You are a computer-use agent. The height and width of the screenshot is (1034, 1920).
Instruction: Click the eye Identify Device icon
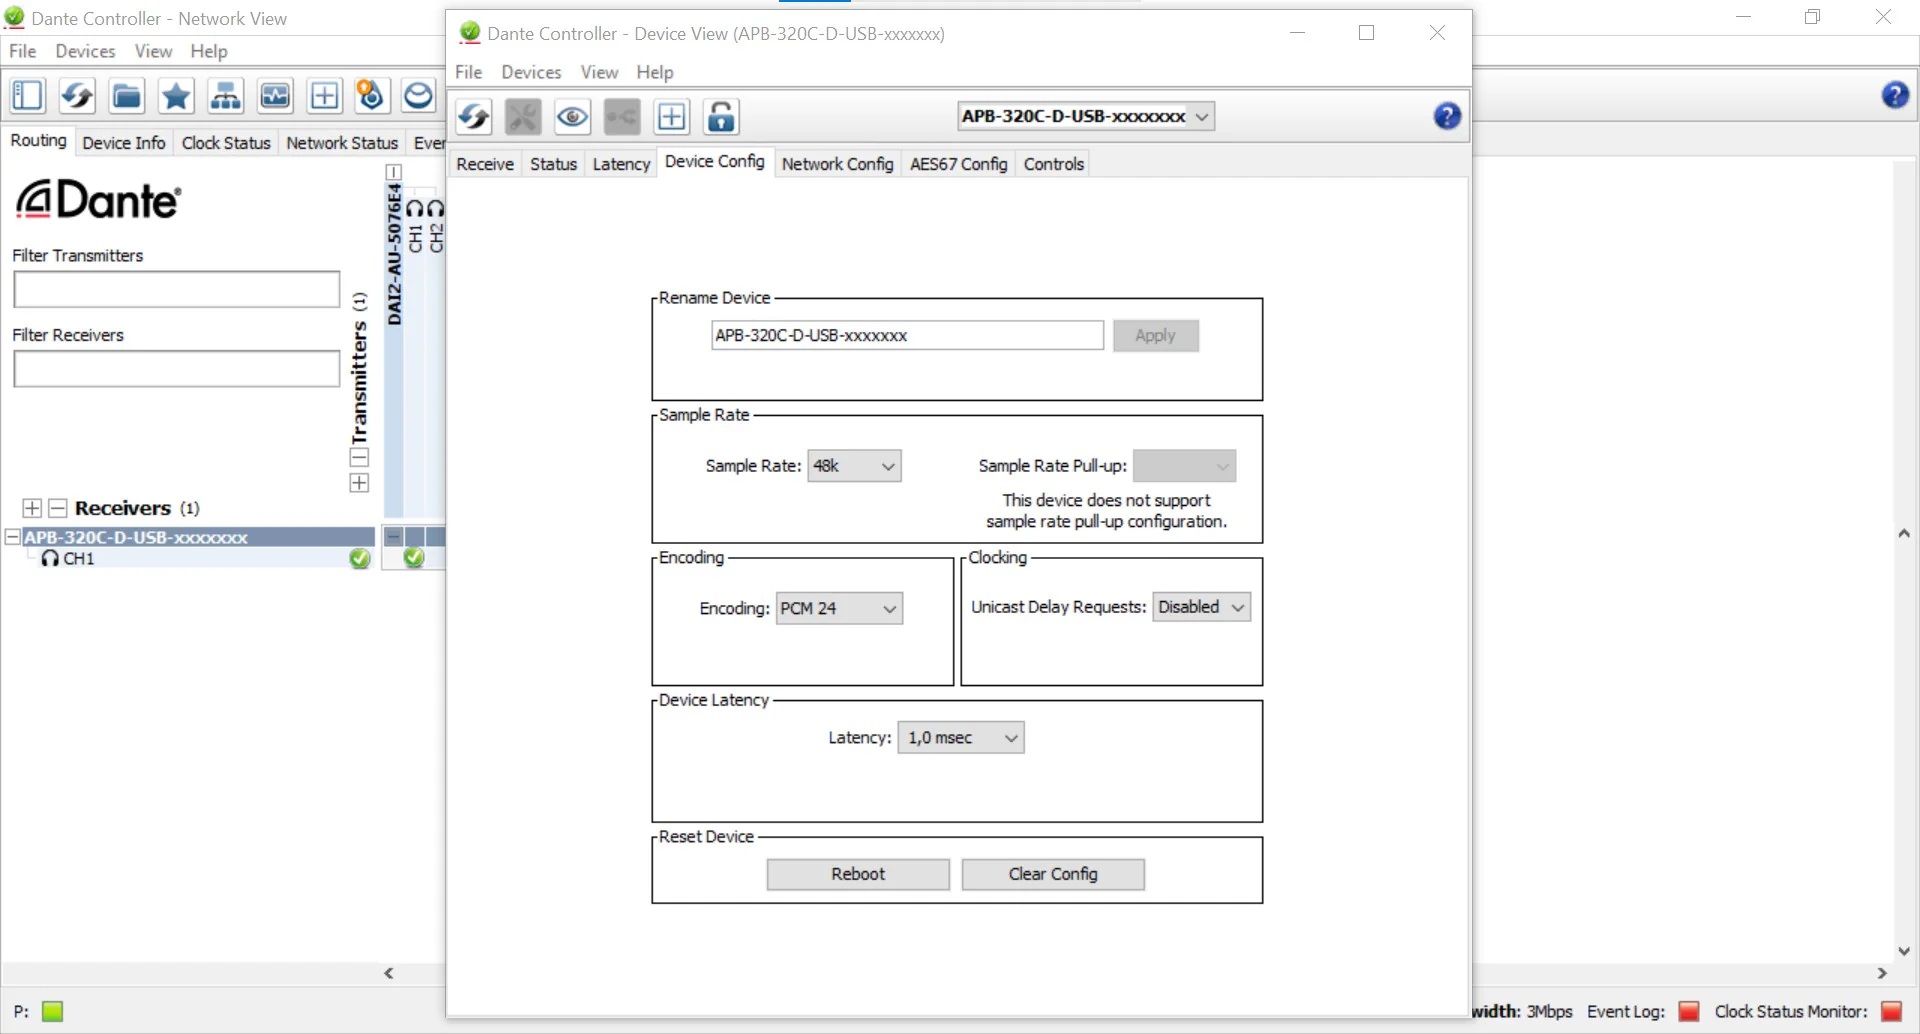[x=572, y=117]
